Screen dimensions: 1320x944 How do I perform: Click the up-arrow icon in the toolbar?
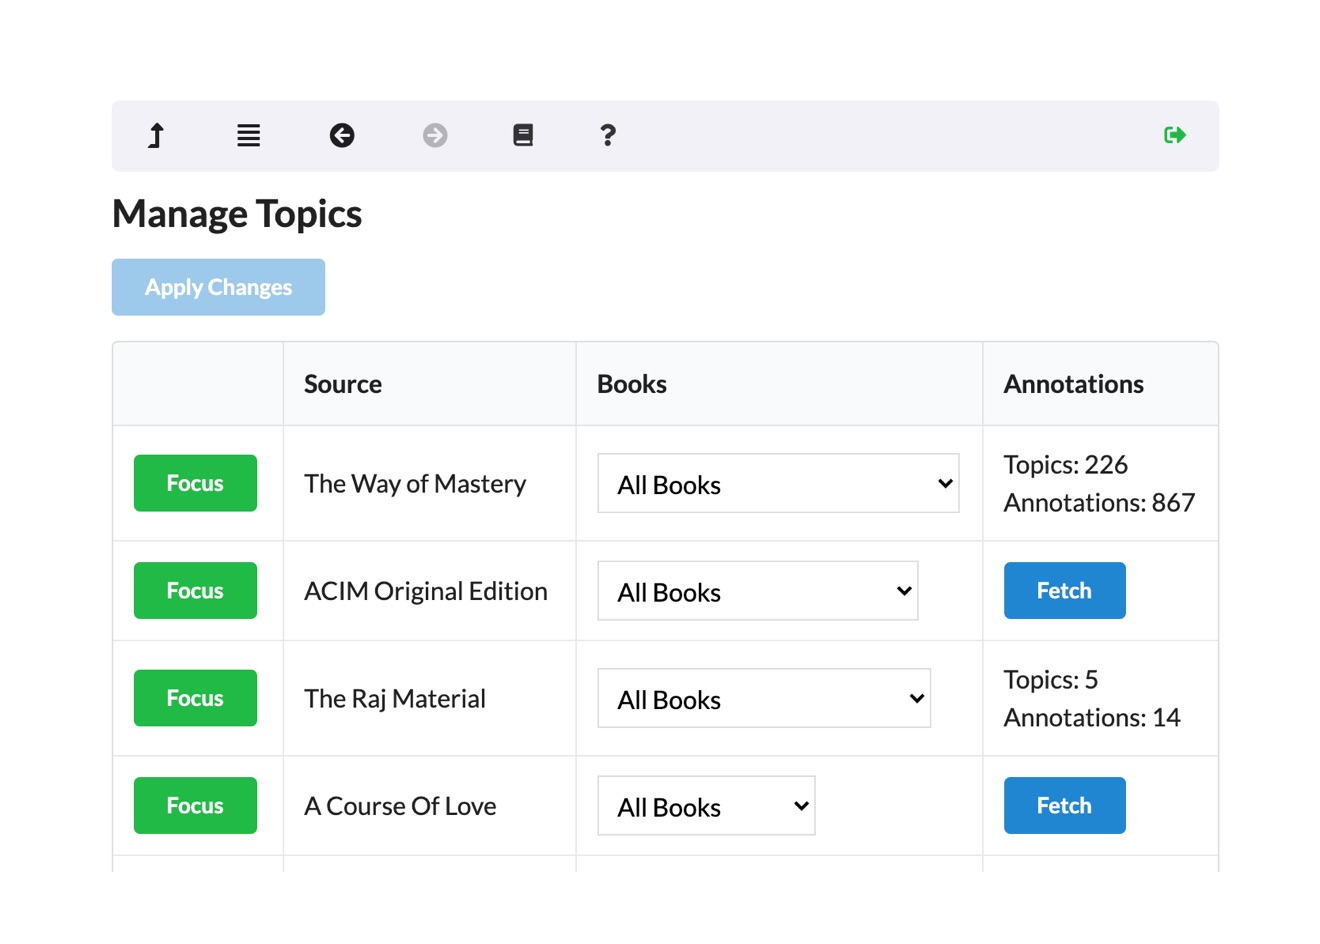156,135
